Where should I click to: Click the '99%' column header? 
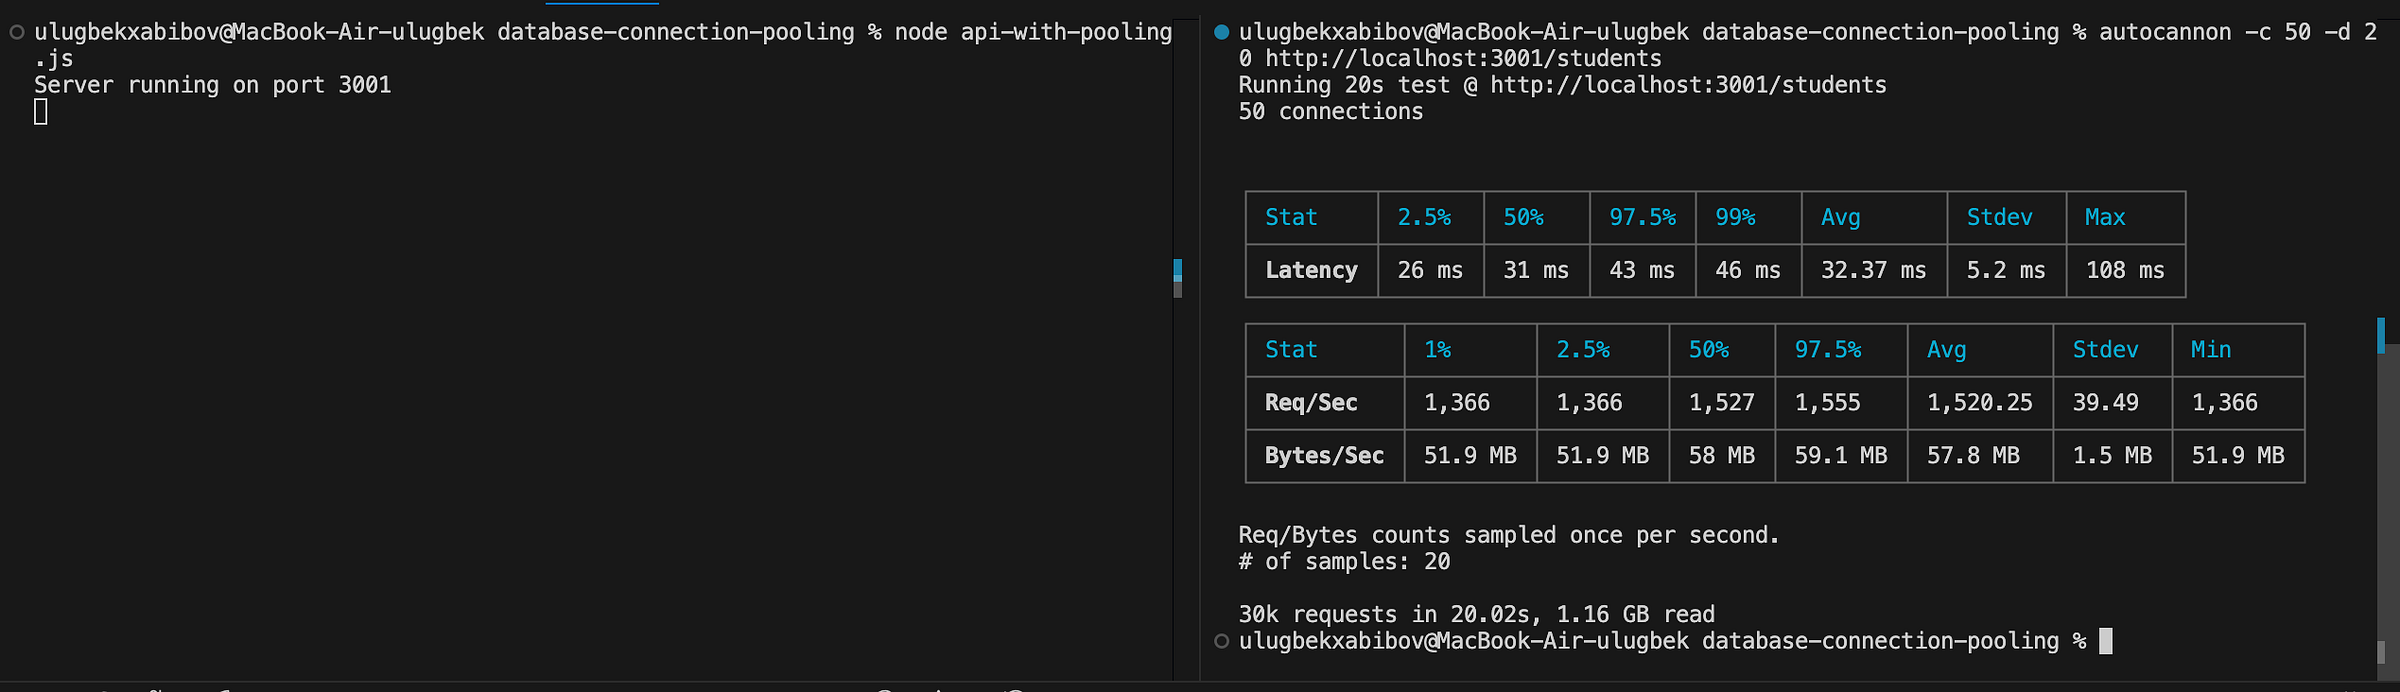1735,218
